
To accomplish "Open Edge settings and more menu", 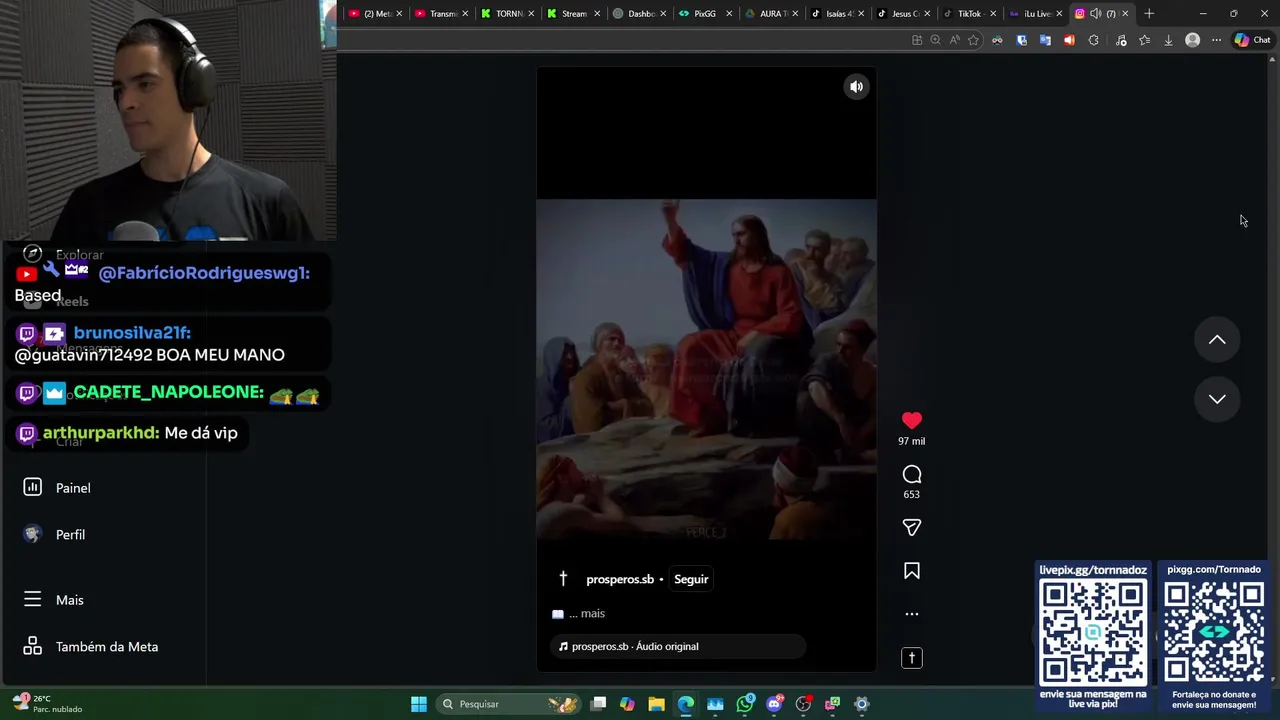I will click(1216, 40).
